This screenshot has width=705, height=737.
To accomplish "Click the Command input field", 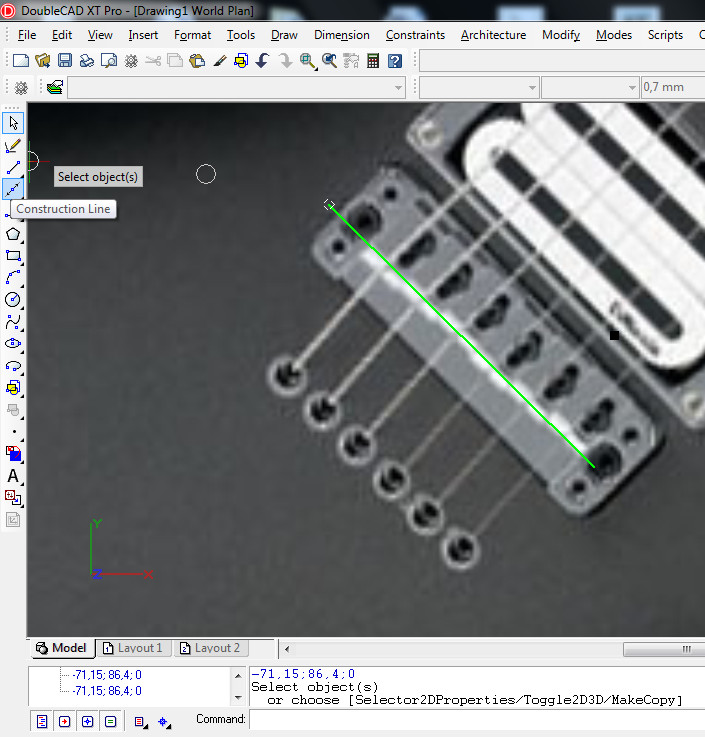I will point(476,719).
